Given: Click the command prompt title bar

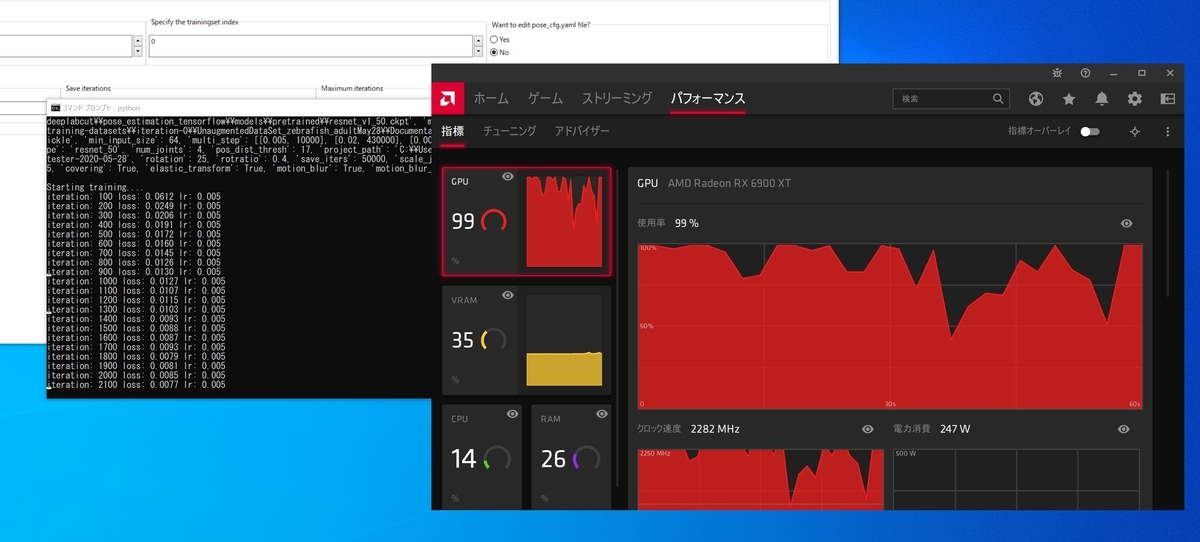Looking at the screenshot, I should coord(240,107).
